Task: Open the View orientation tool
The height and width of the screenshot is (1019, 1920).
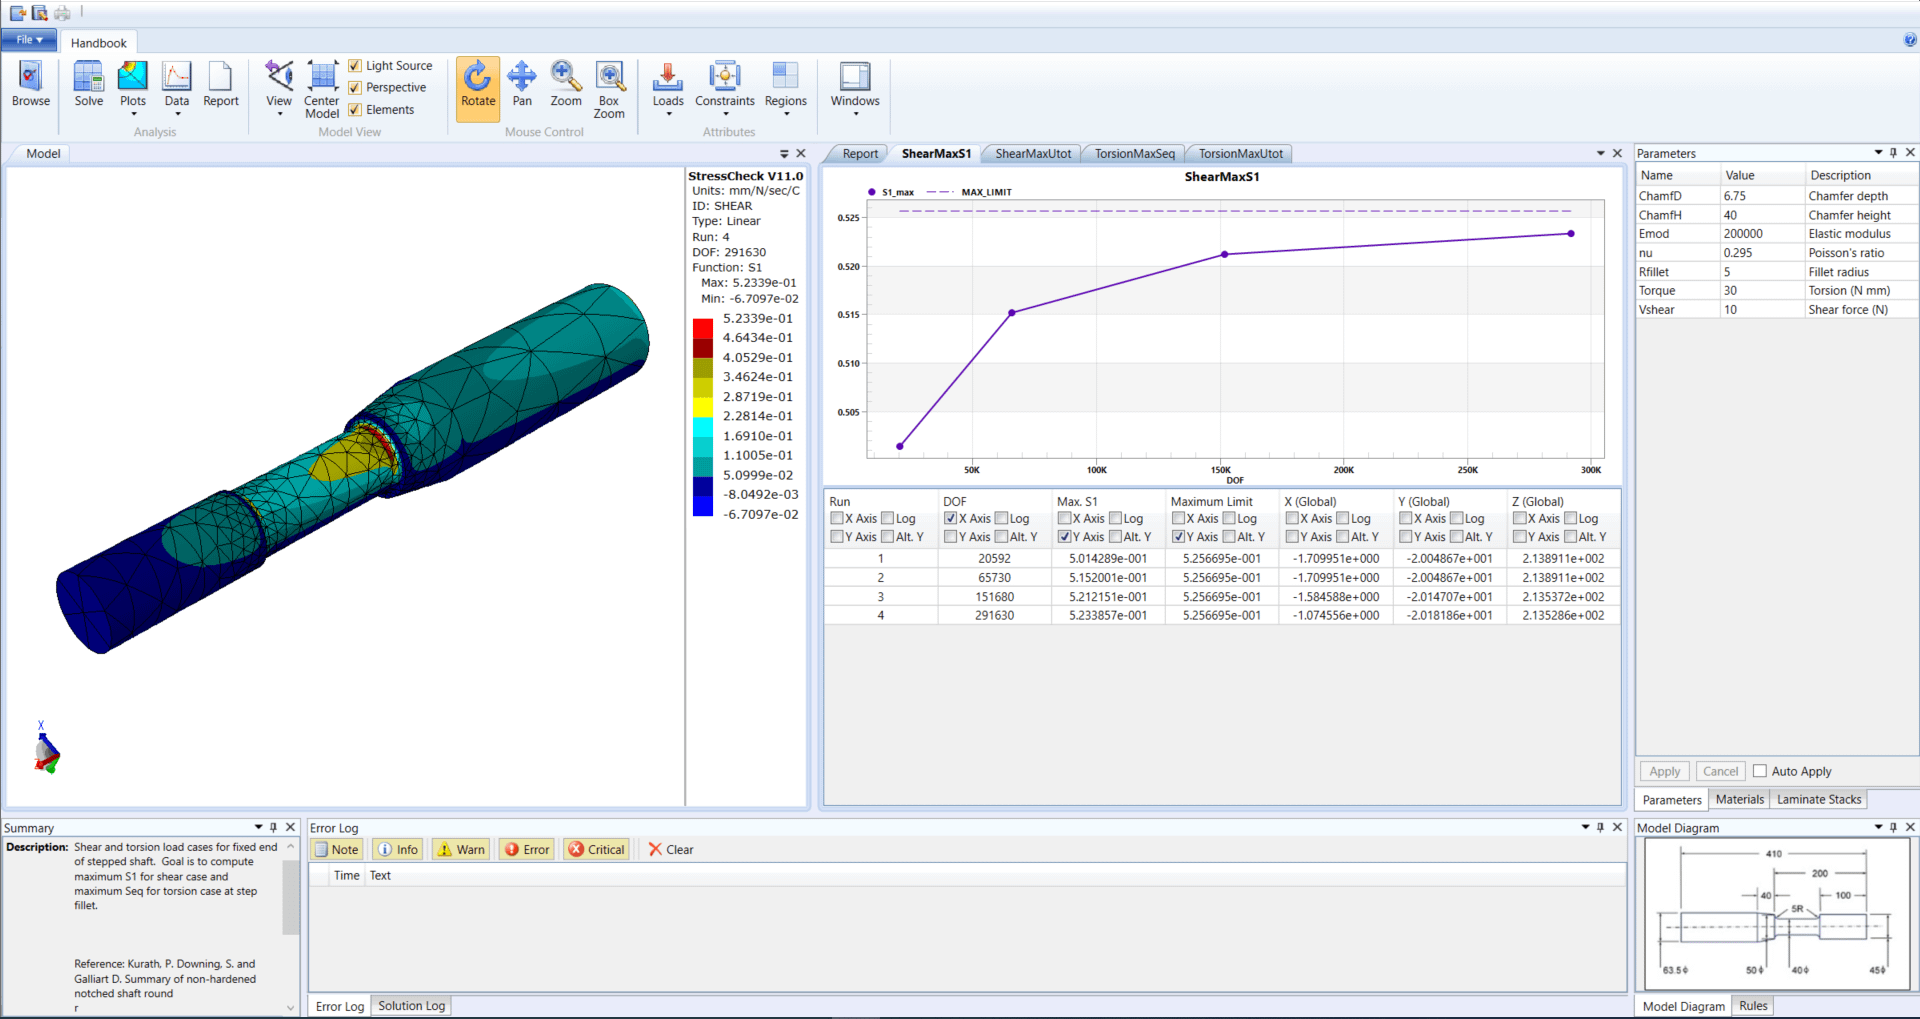Action: pos(279,84)
